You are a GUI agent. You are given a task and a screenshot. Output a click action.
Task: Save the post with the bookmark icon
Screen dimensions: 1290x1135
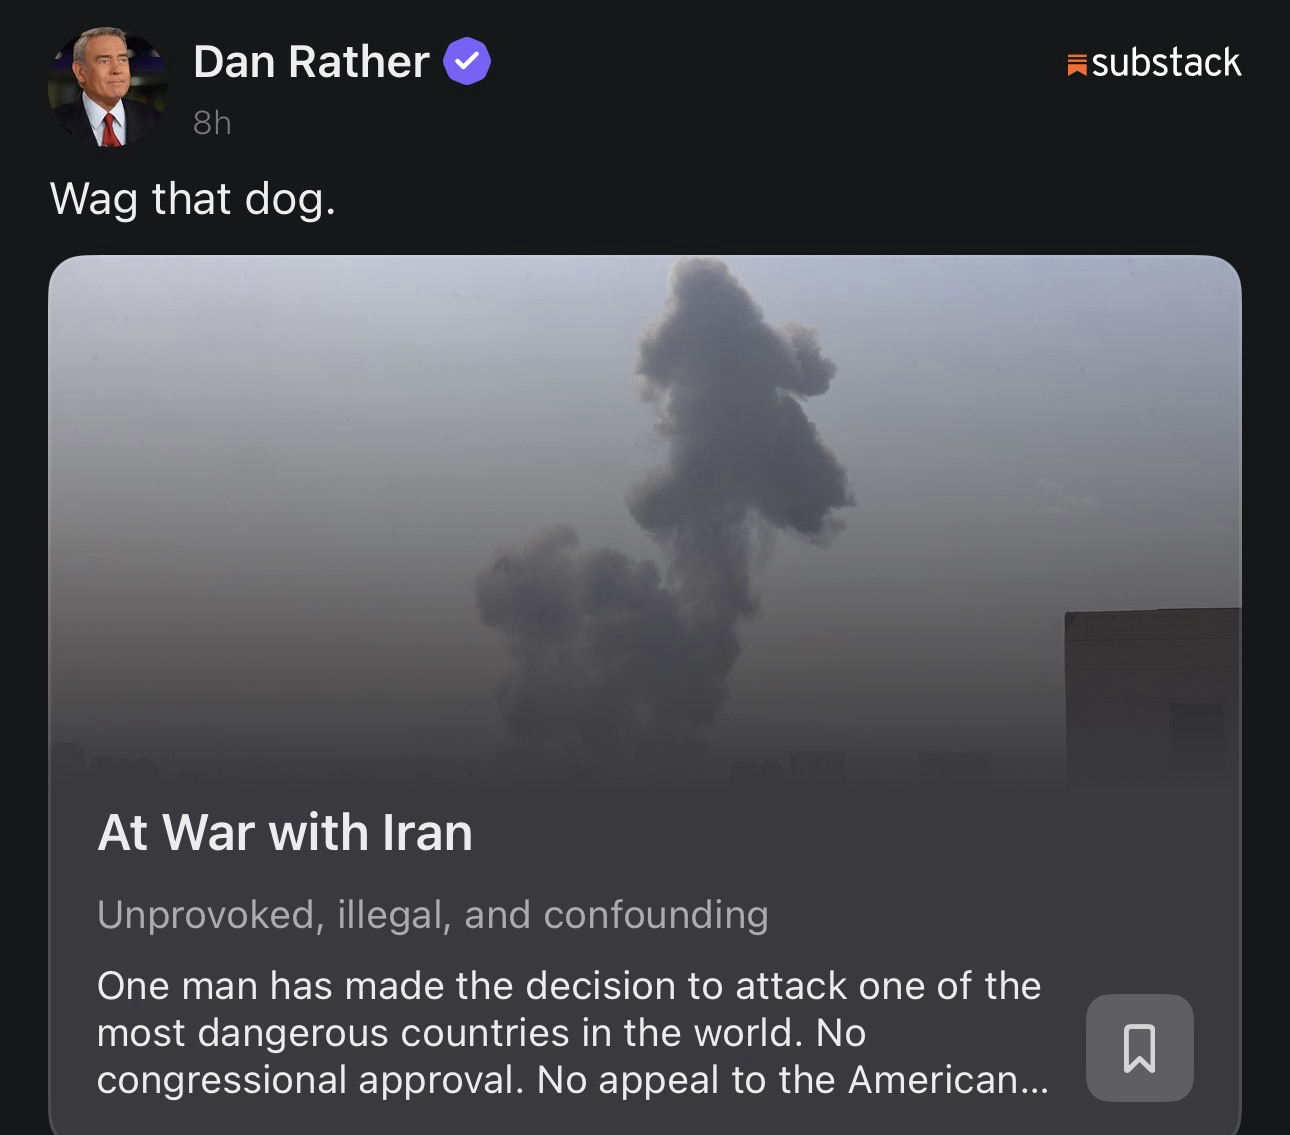coord(1139,1048)
